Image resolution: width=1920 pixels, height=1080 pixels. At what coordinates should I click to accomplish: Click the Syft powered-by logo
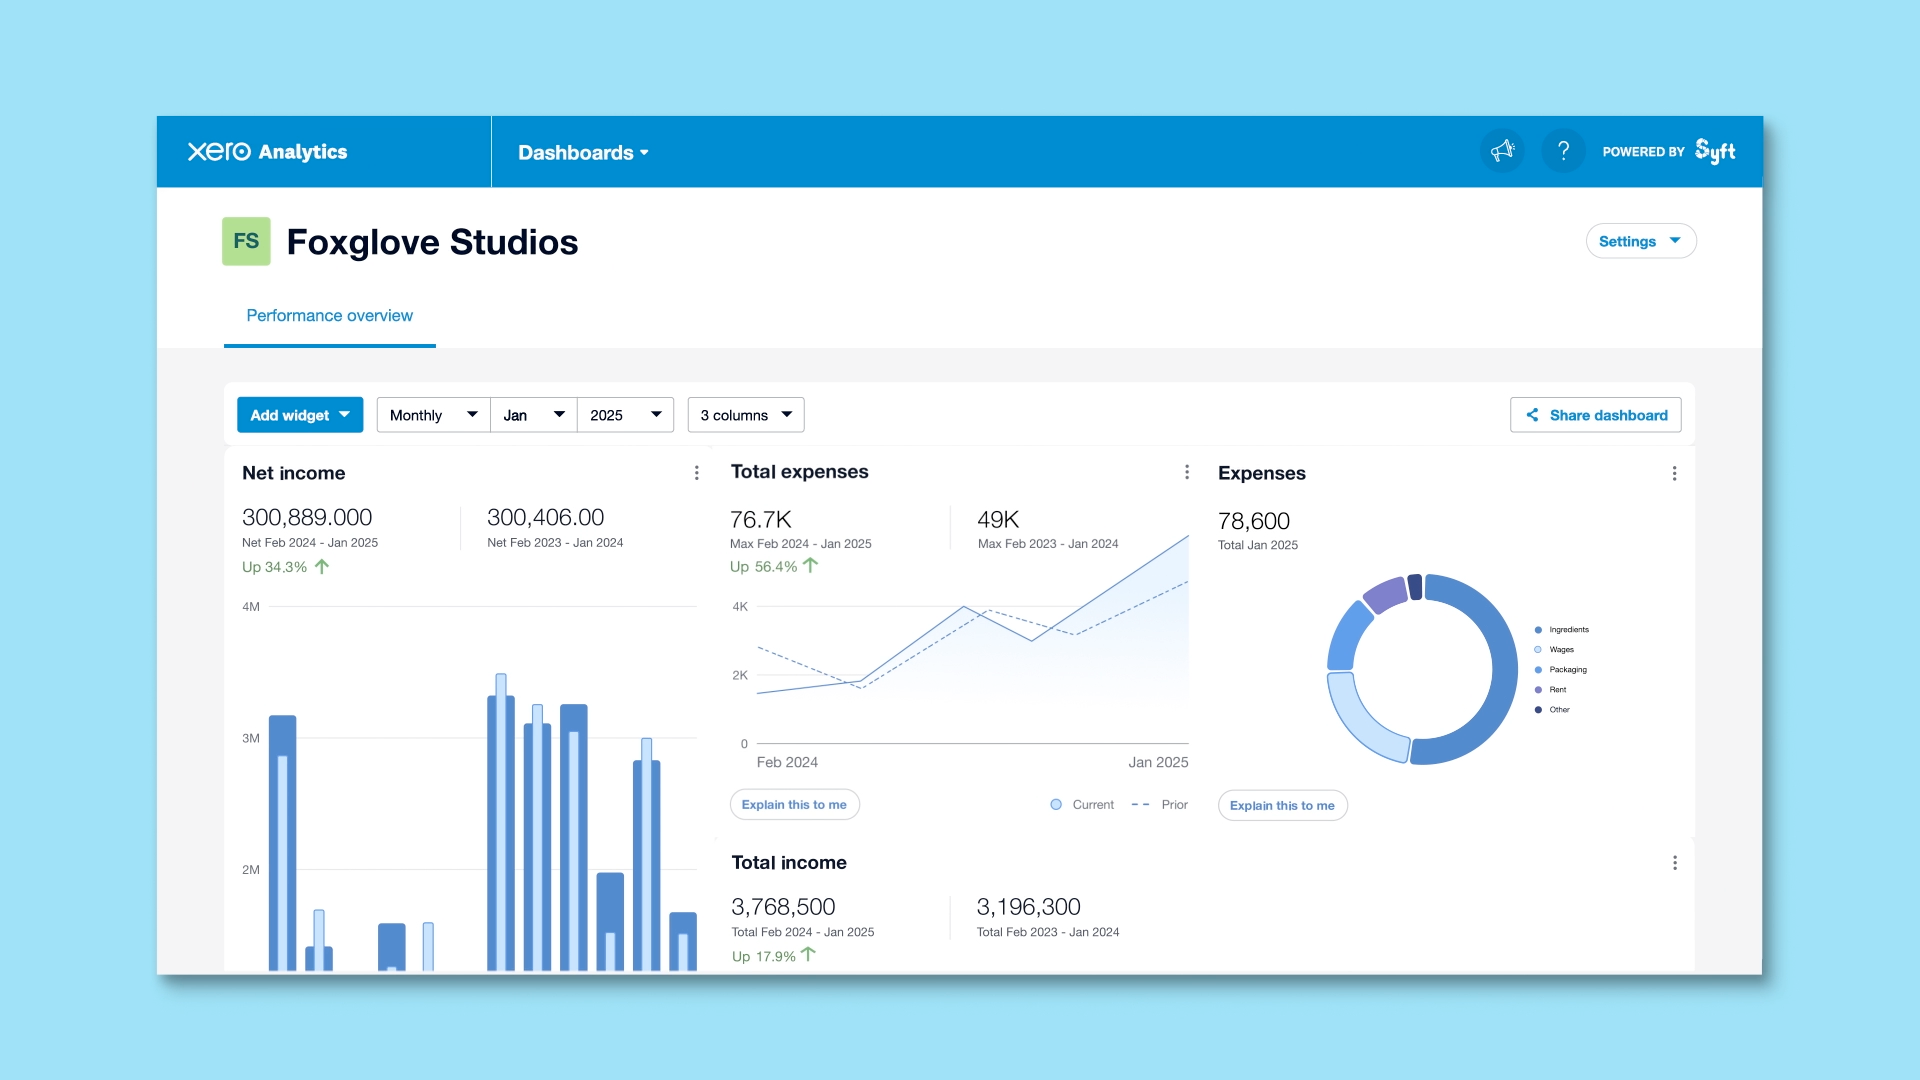[x=1714, y=152]
